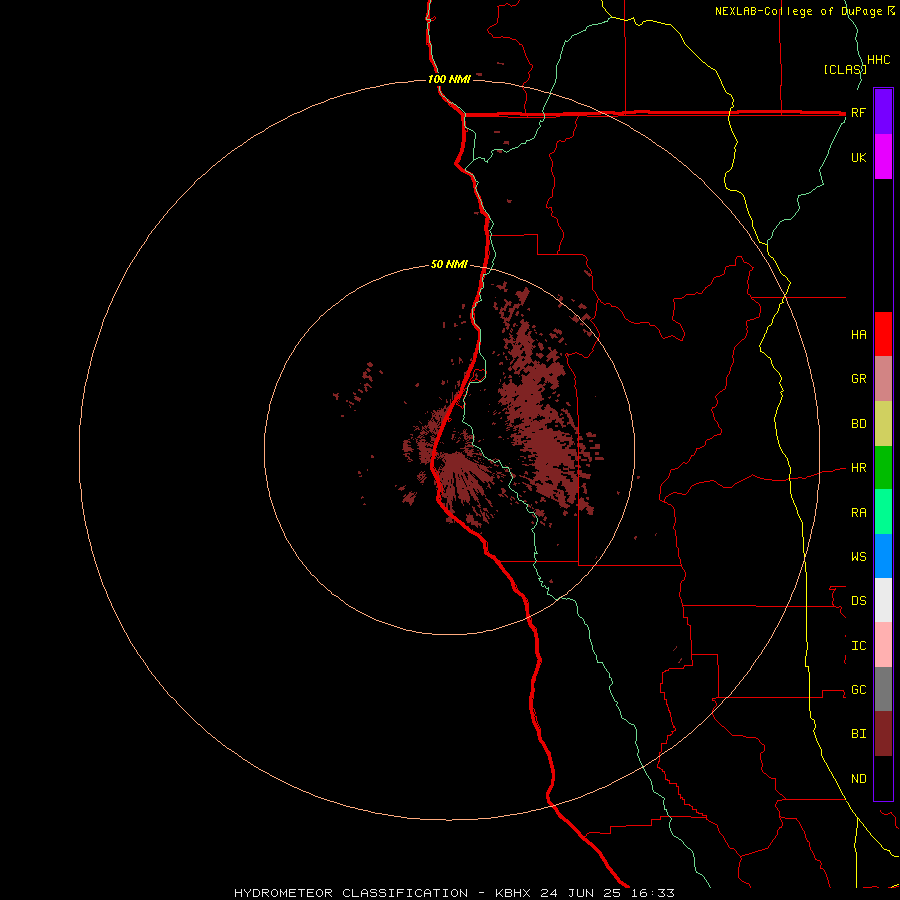
Task: Click the mint green RA color swatch
Action: tap(883, 512)
